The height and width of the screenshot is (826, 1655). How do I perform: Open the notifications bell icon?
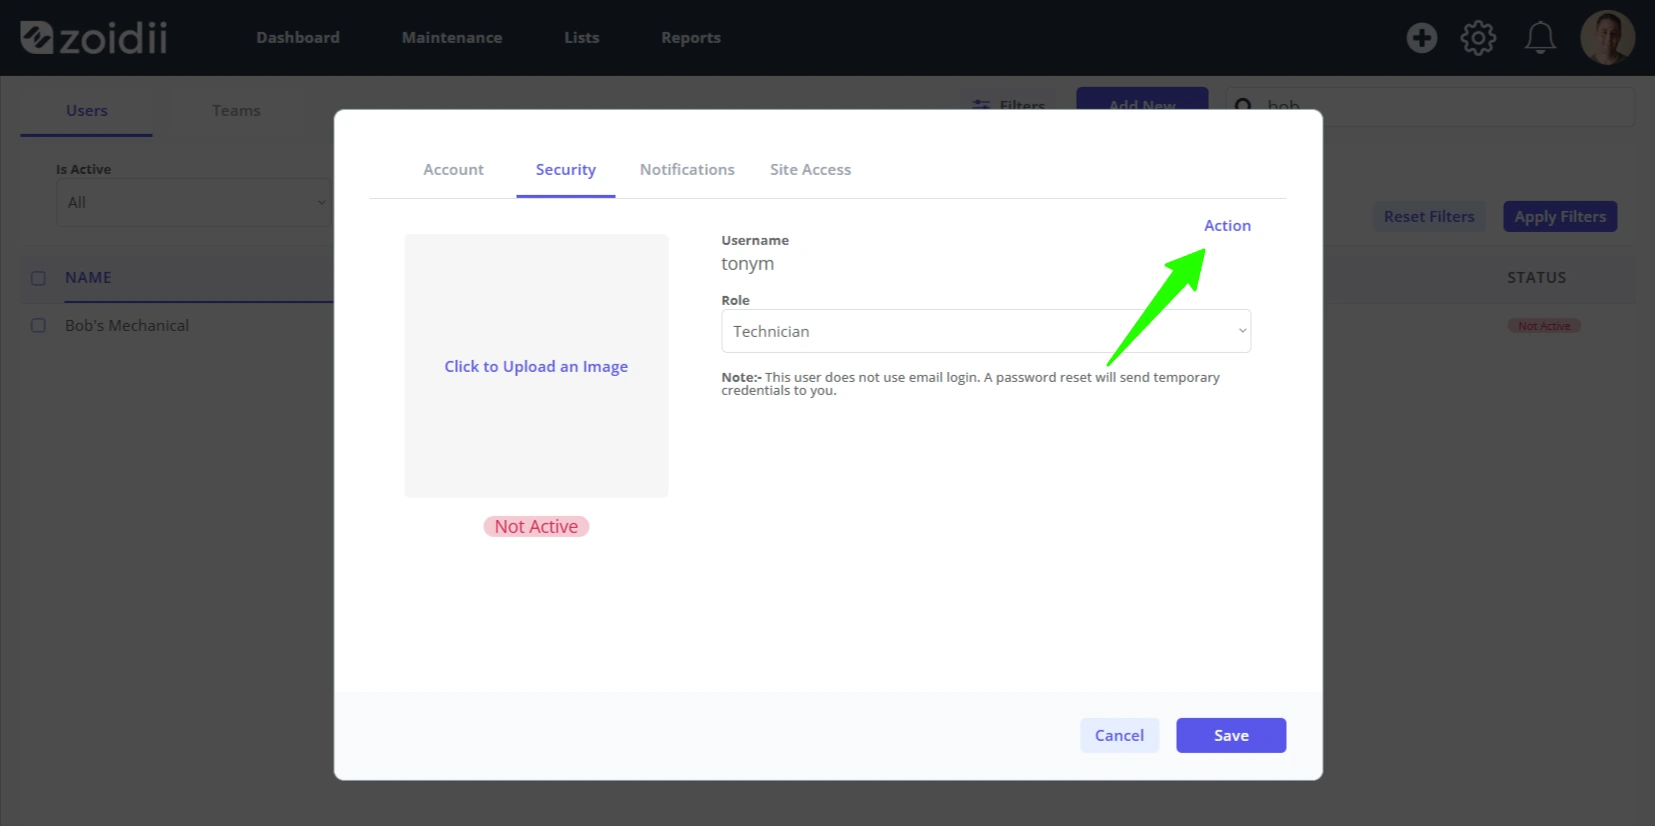1540,38
